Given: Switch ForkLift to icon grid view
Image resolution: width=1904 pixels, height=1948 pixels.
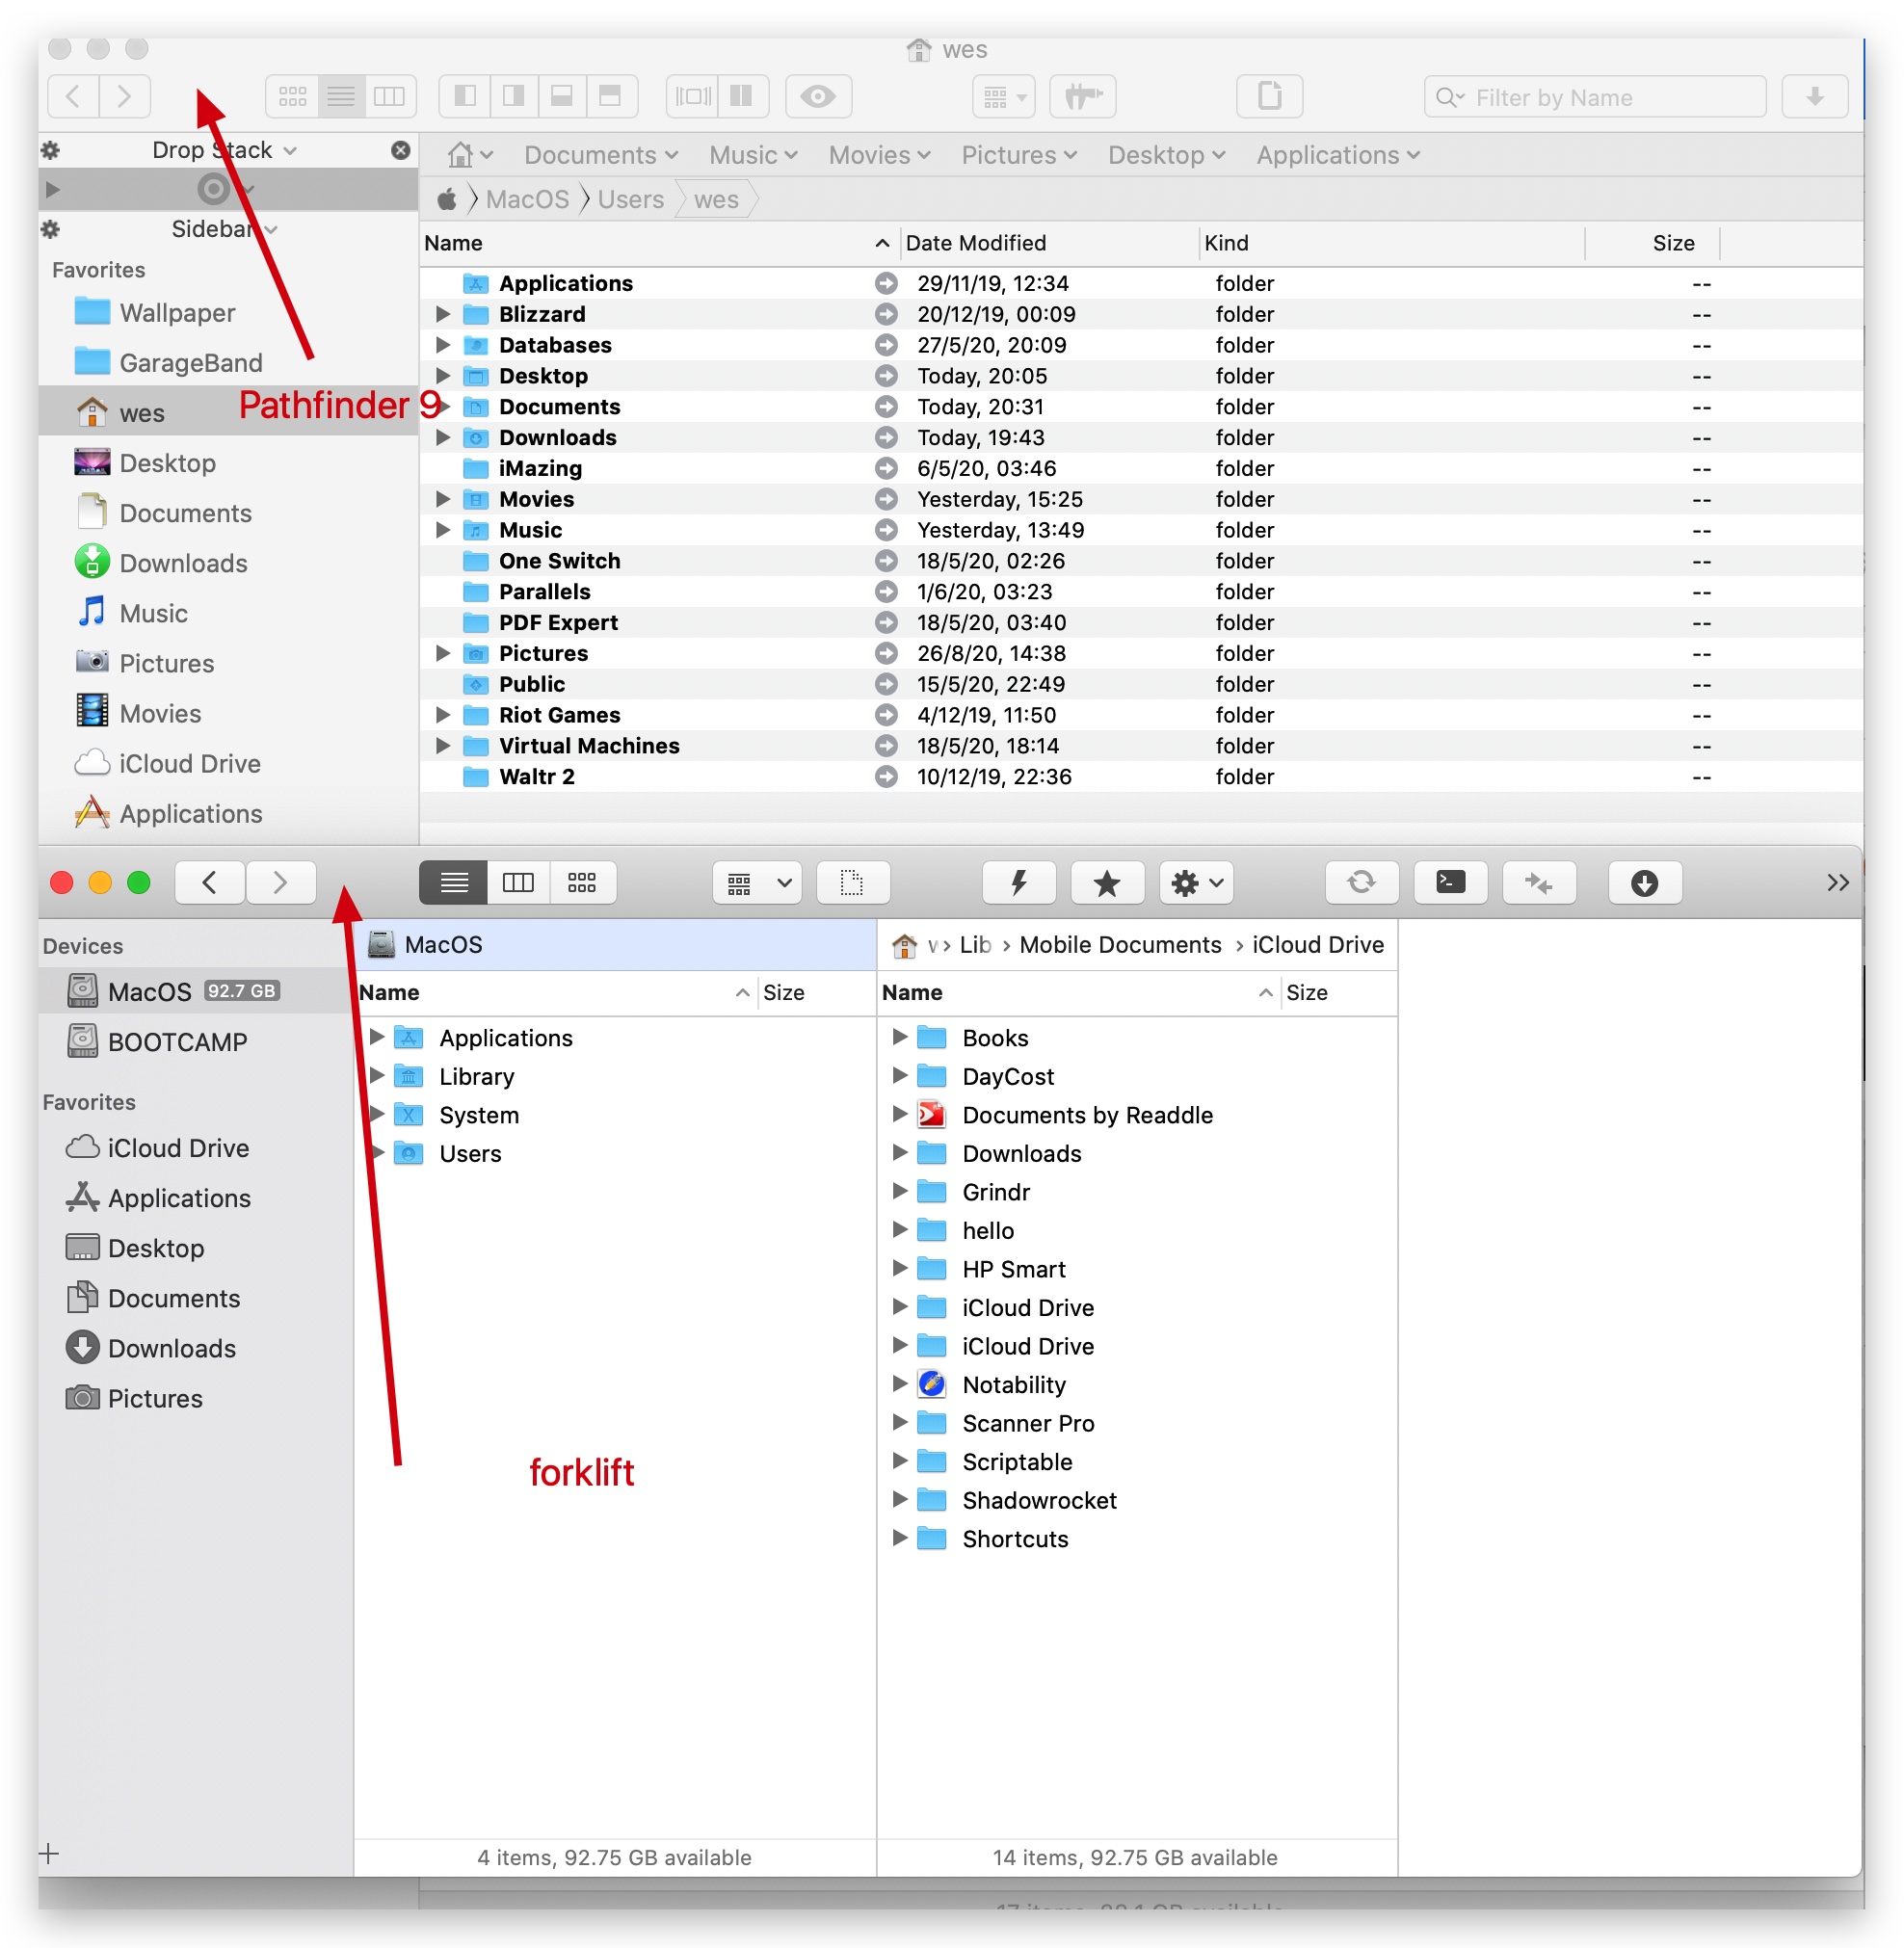Looking at the screenshot, I should [582, 883].
